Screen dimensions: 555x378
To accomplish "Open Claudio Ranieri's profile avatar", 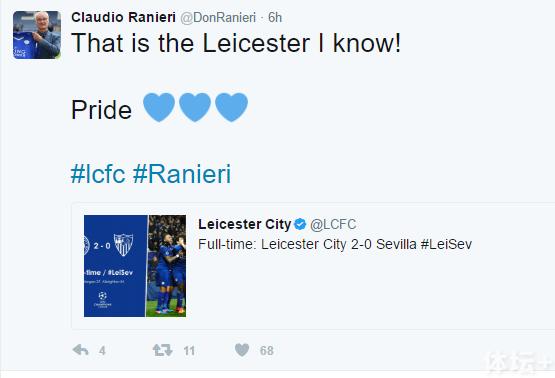I will point(37,35).
